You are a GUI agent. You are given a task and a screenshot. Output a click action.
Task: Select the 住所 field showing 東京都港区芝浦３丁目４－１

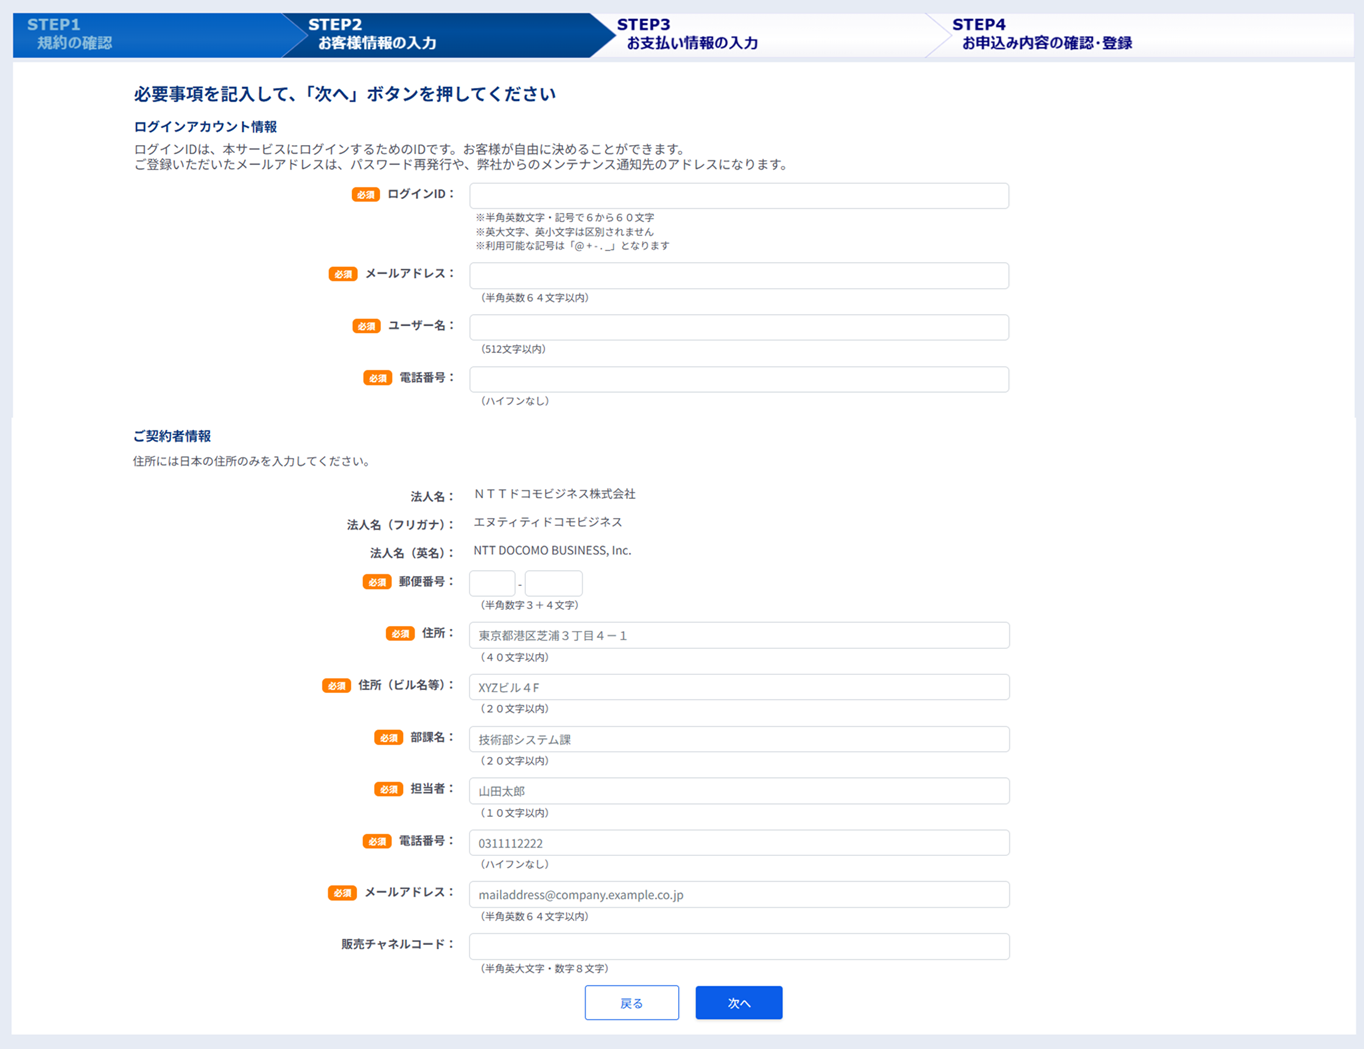738,634
